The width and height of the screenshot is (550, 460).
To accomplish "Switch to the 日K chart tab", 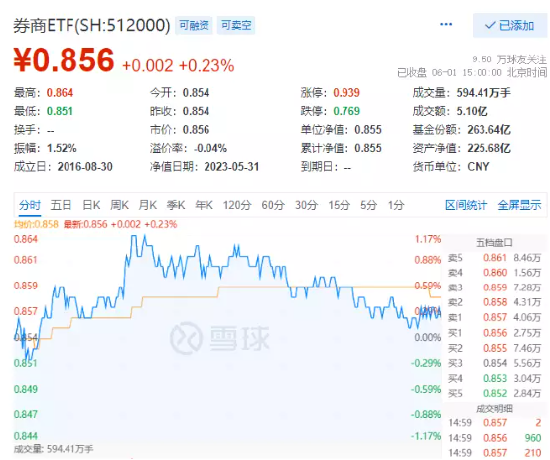I will pyautogui.click(x=91, y=205).
